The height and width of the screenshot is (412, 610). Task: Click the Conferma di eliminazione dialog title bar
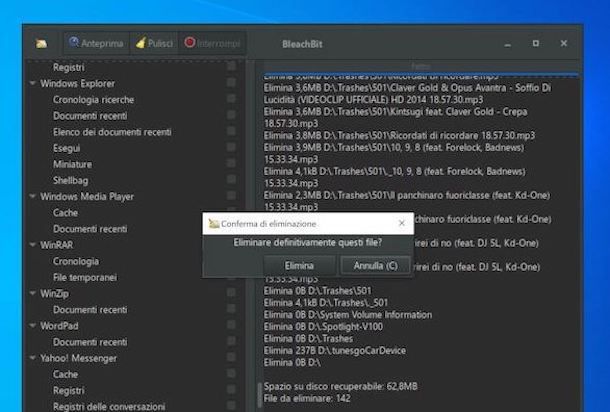tap(308, 223)
